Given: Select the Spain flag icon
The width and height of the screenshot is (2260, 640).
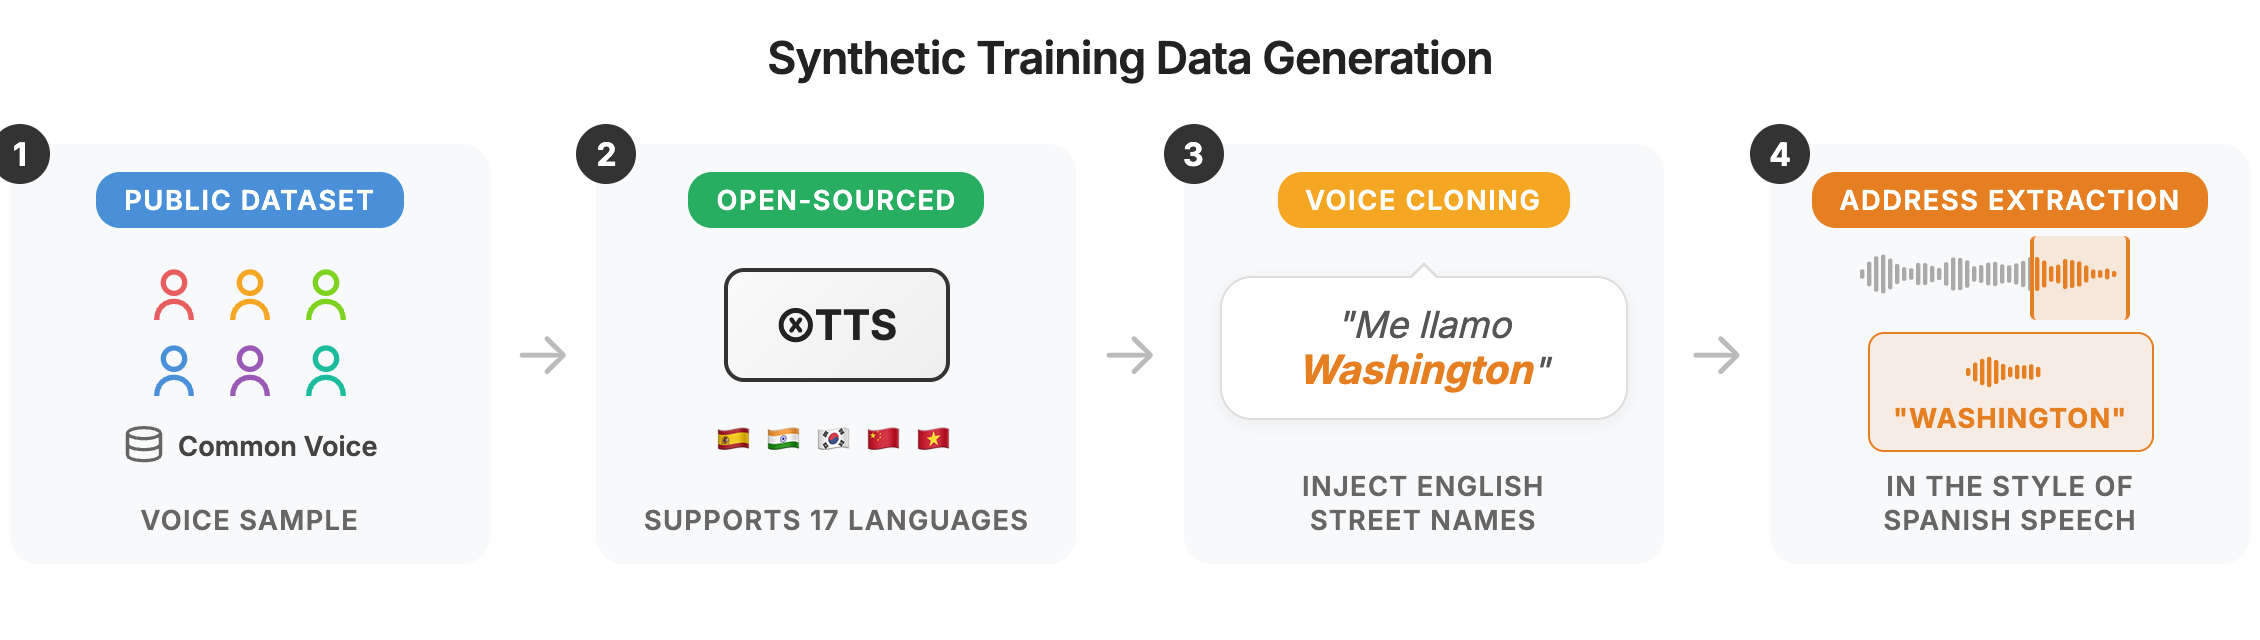Looking at the screenshot, I should (733, 439).
